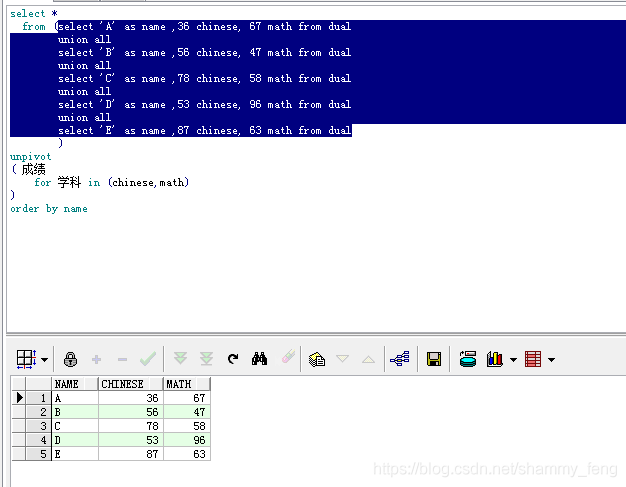Viewport: 626px width, 487px height.
Task: Open the grid mode dropdown arrow
Action: (x=44, y=360)
